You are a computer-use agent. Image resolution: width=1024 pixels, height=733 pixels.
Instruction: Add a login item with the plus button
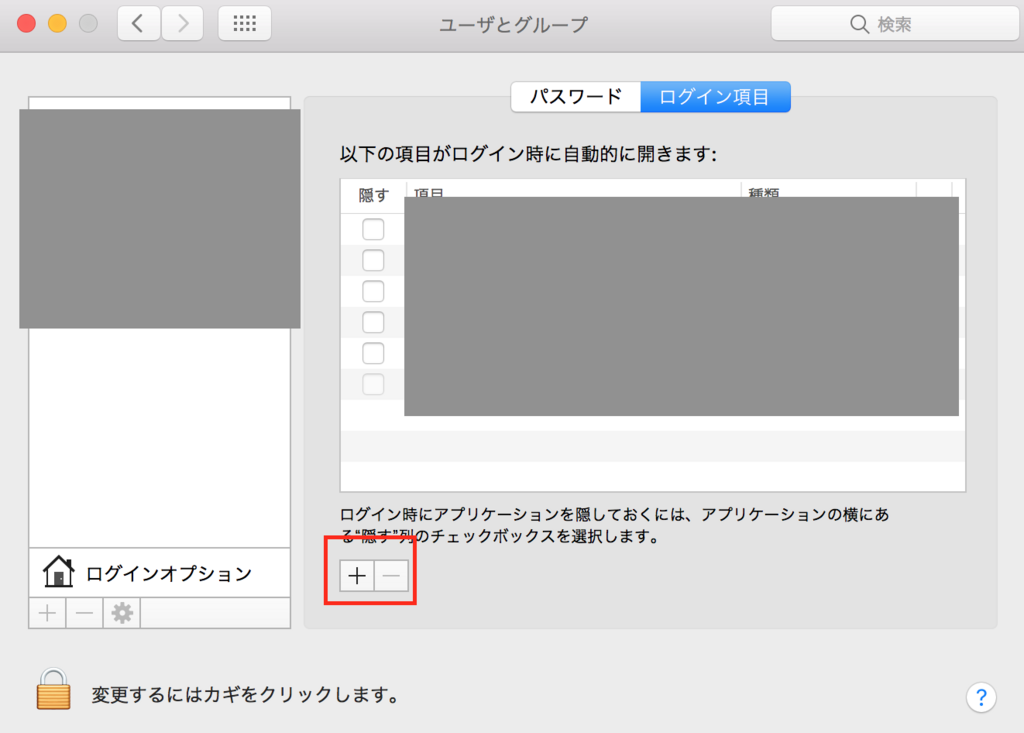pyautogui.click(x=357, y=576)
